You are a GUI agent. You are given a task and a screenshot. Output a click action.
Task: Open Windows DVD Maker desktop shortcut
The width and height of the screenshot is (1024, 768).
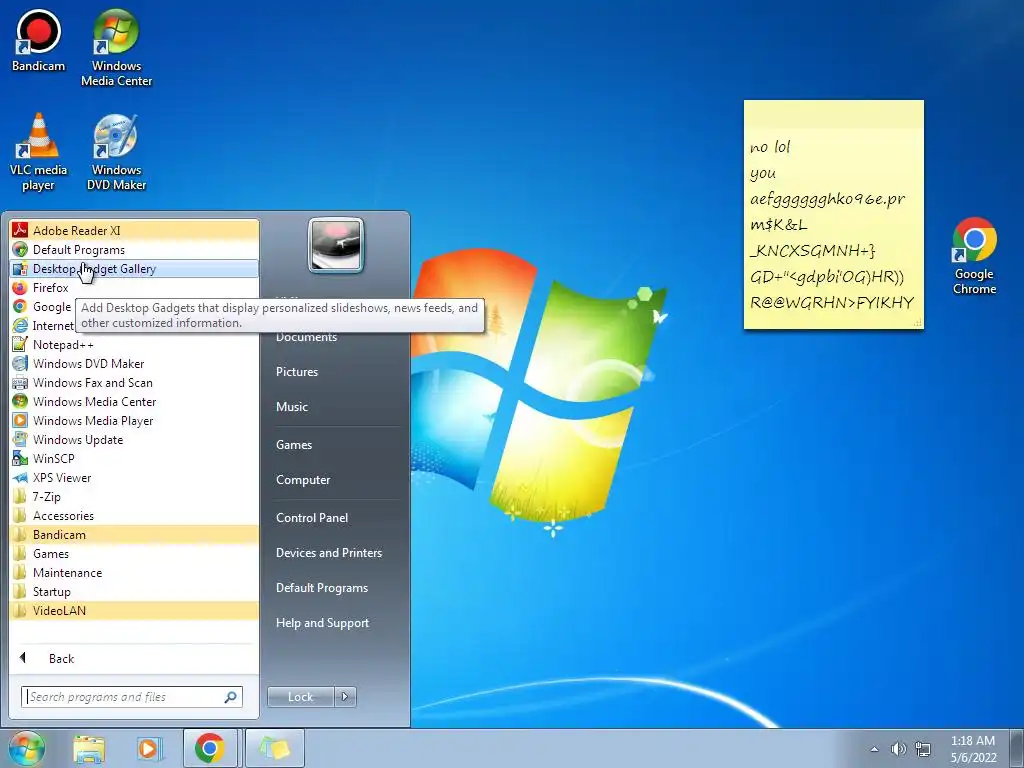point(116,152)
